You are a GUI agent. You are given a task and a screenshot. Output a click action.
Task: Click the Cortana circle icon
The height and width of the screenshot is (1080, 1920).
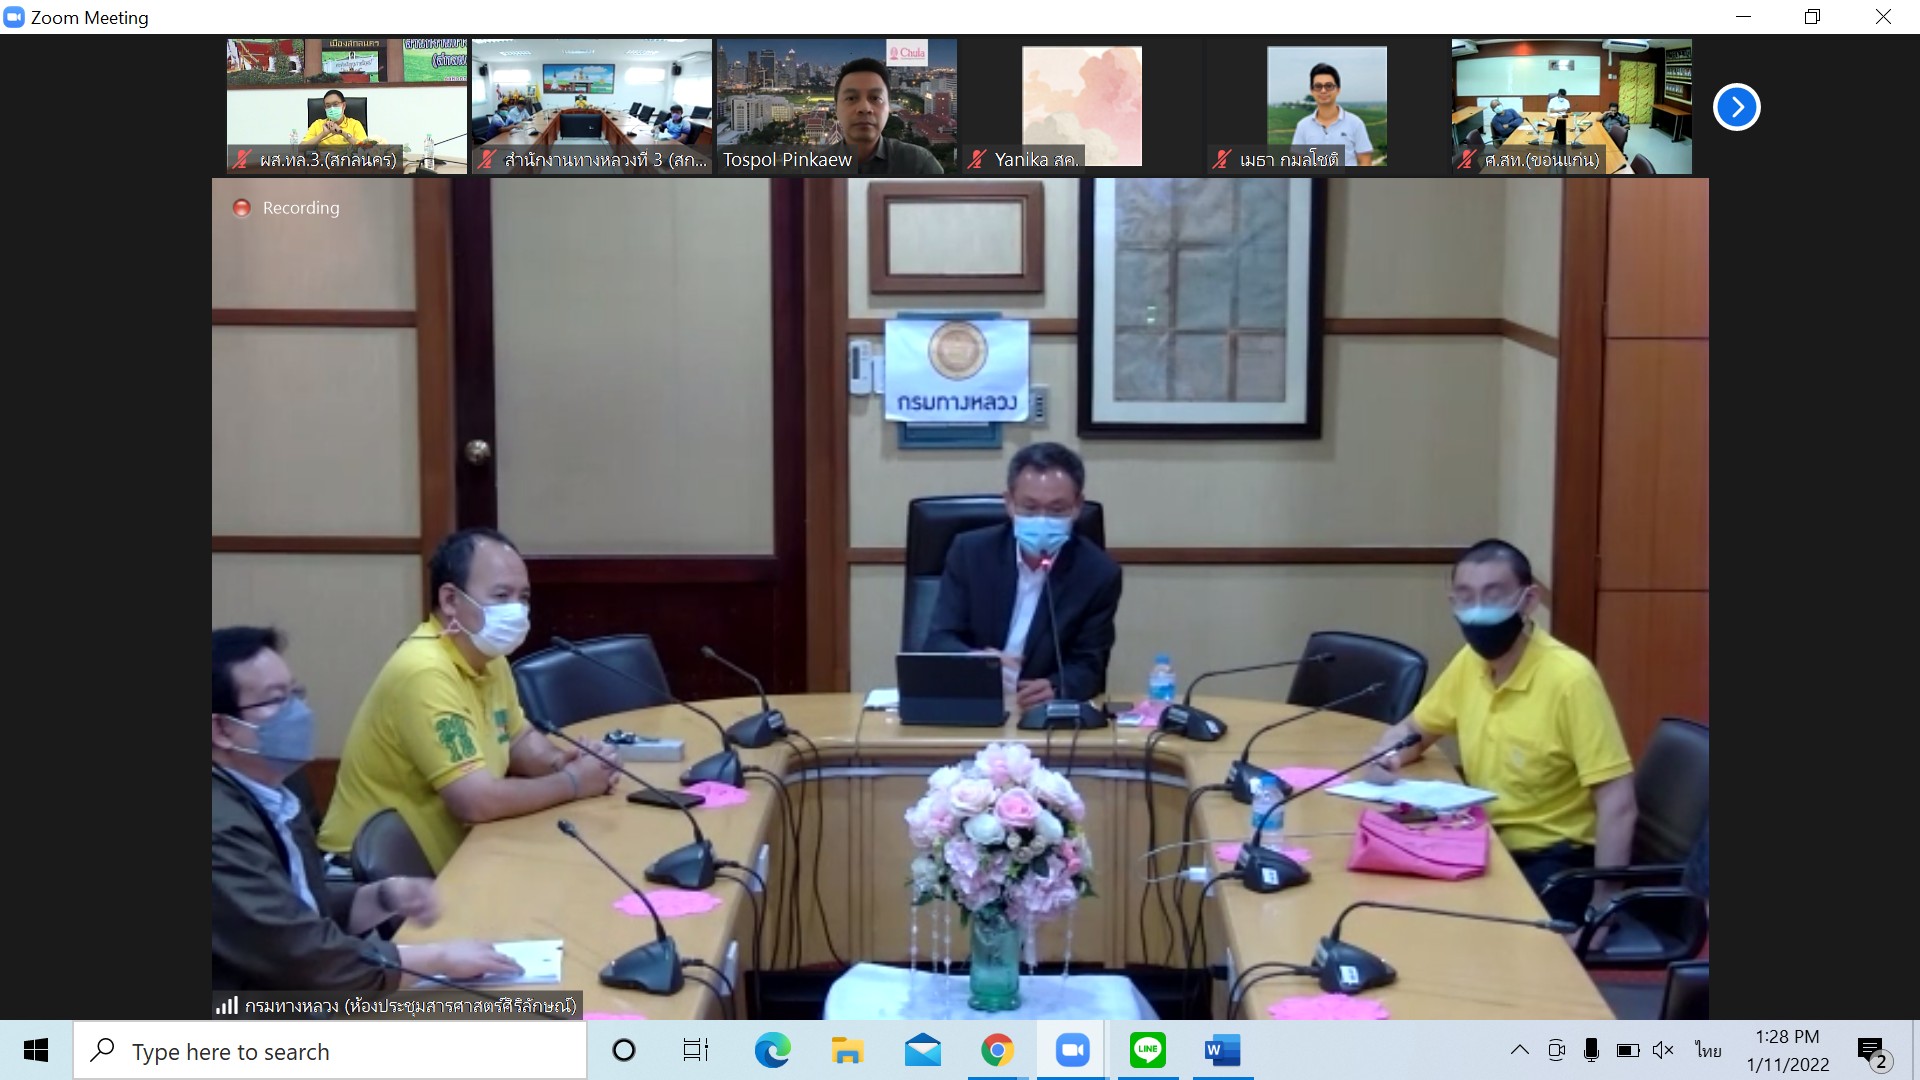coord(623,1050)
